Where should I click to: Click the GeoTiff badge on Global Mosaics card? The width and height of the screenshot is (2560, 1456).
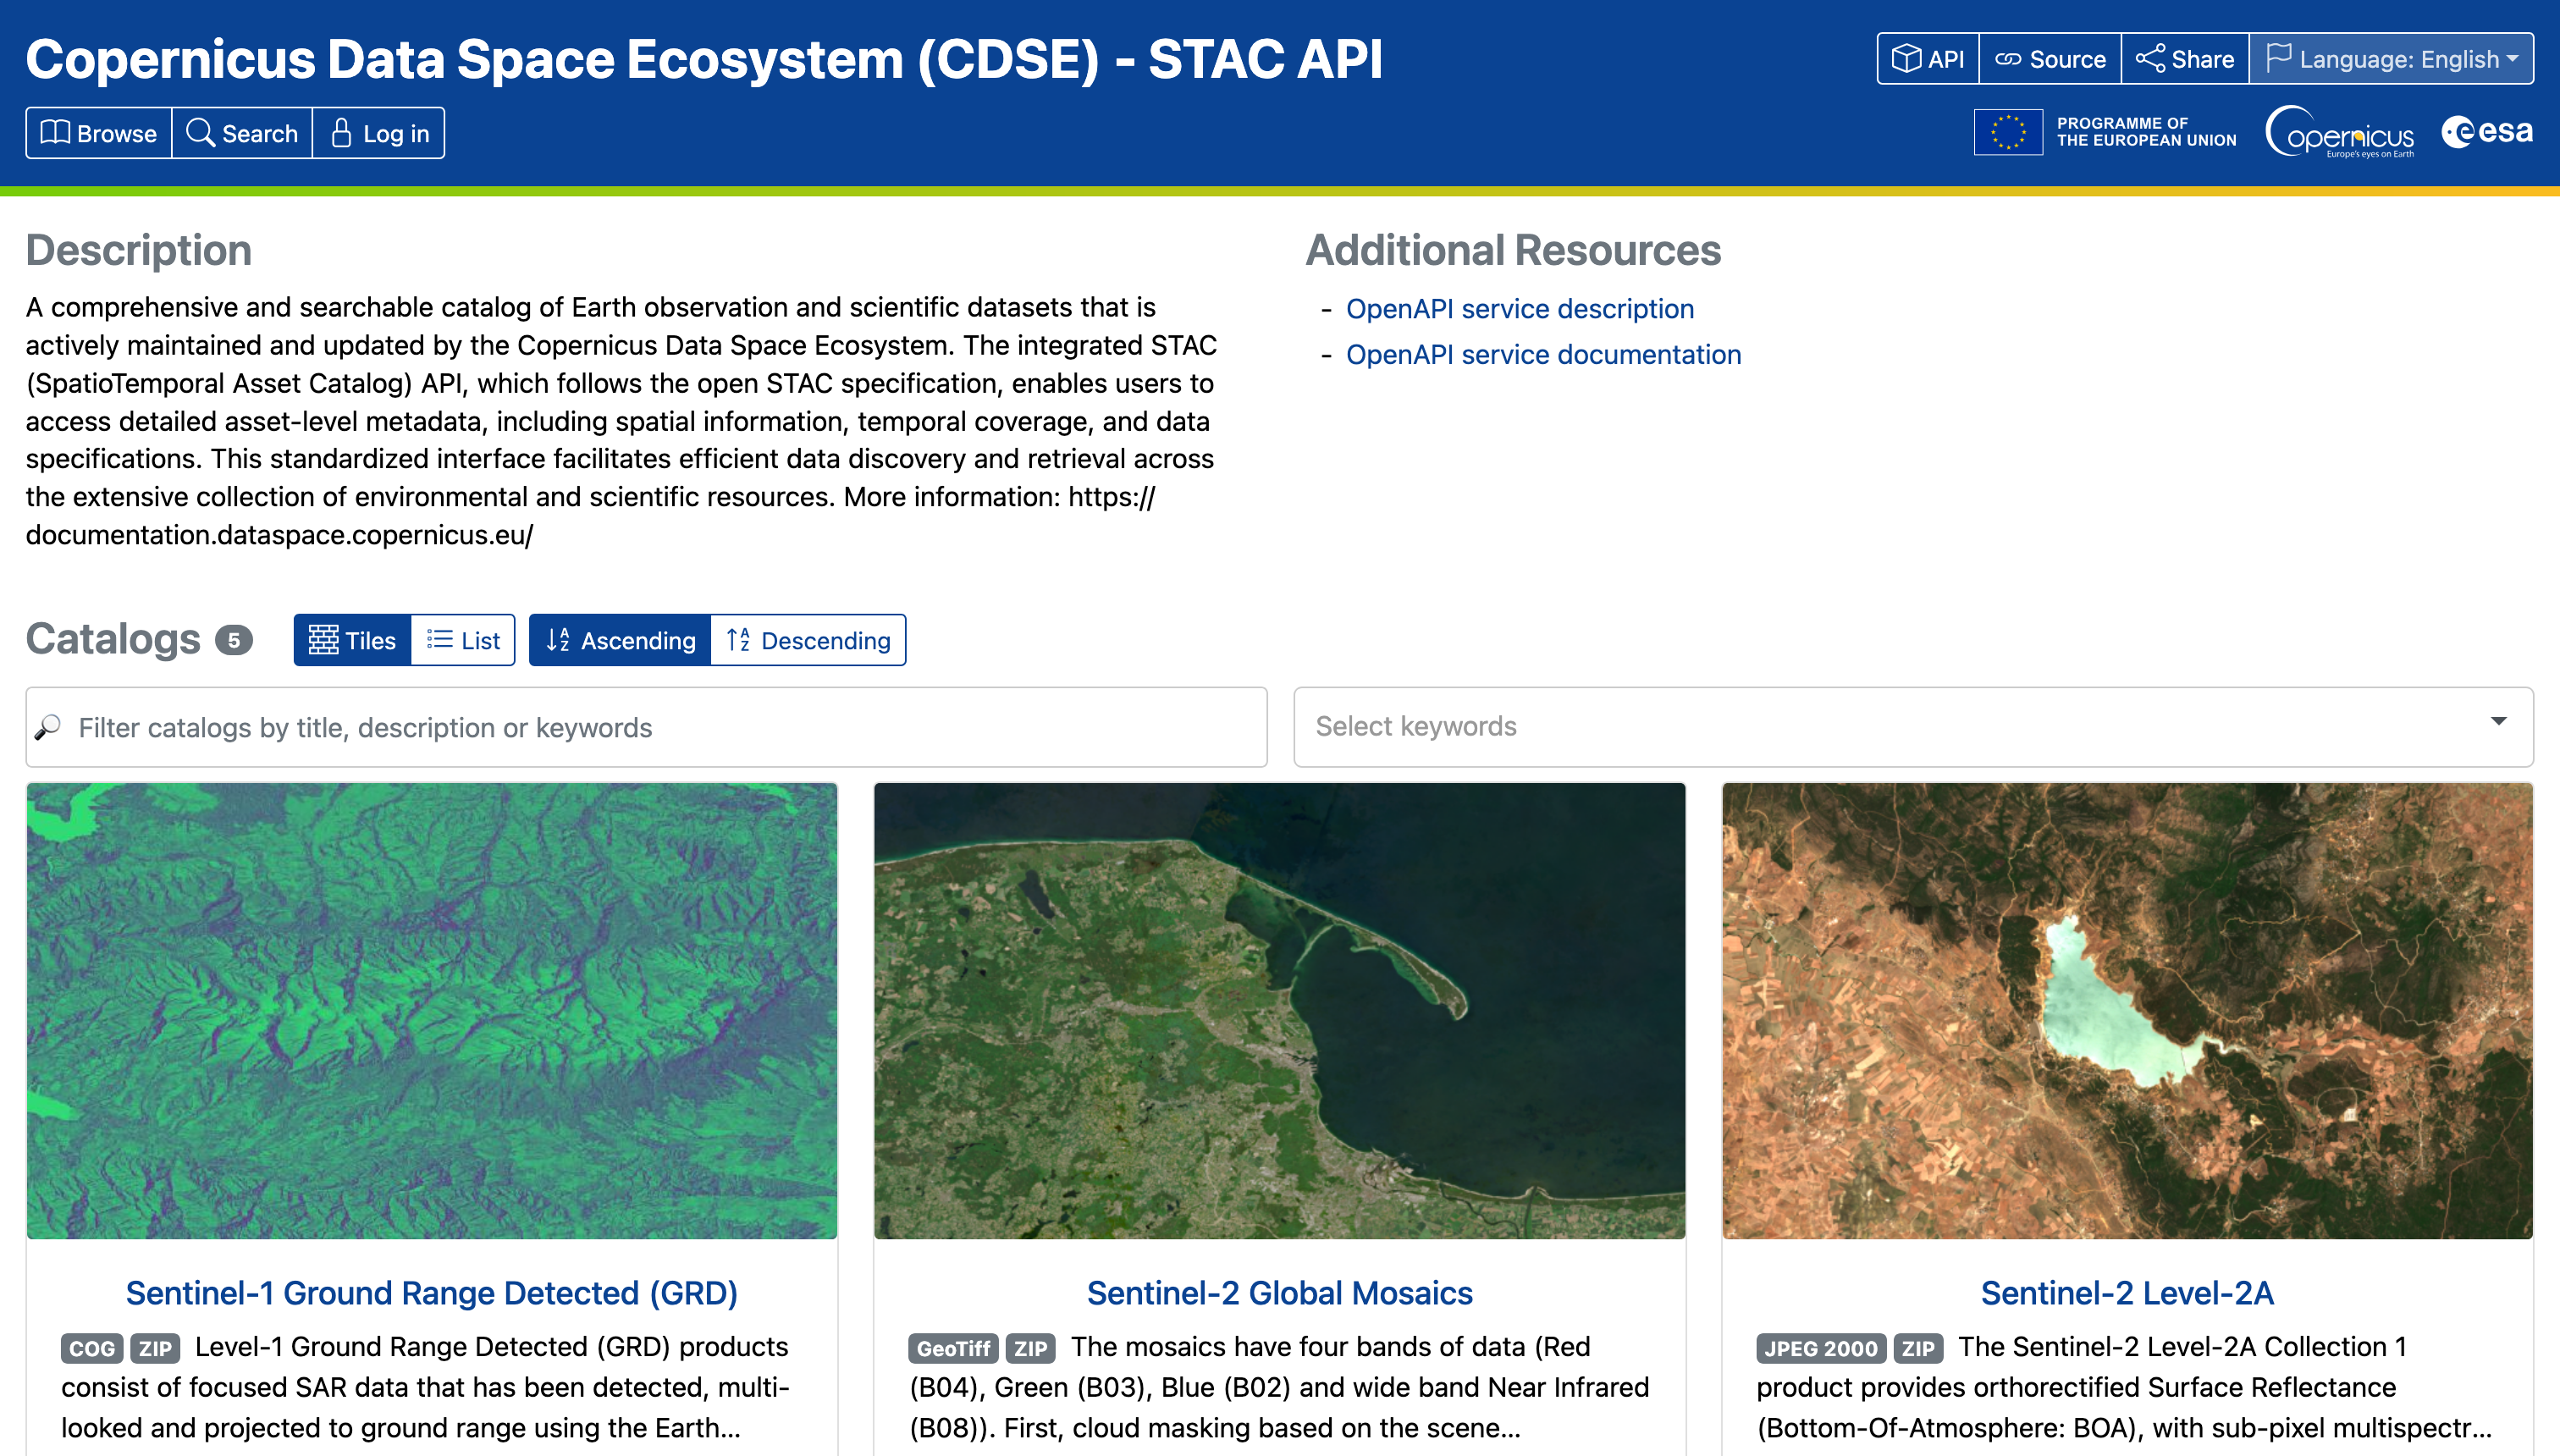tap(953, 1348)
